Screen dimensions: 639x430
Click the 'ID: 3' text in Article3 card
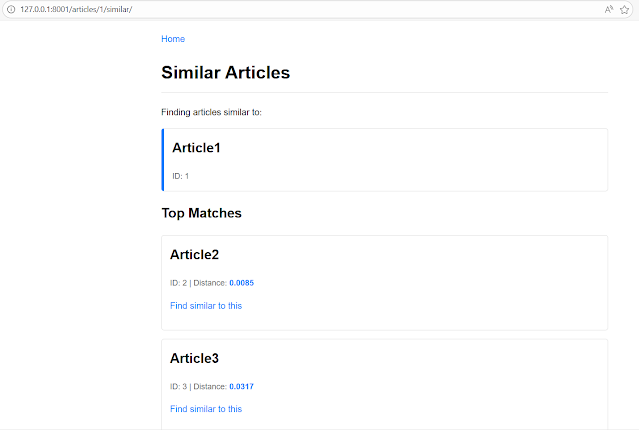[178, 386]
